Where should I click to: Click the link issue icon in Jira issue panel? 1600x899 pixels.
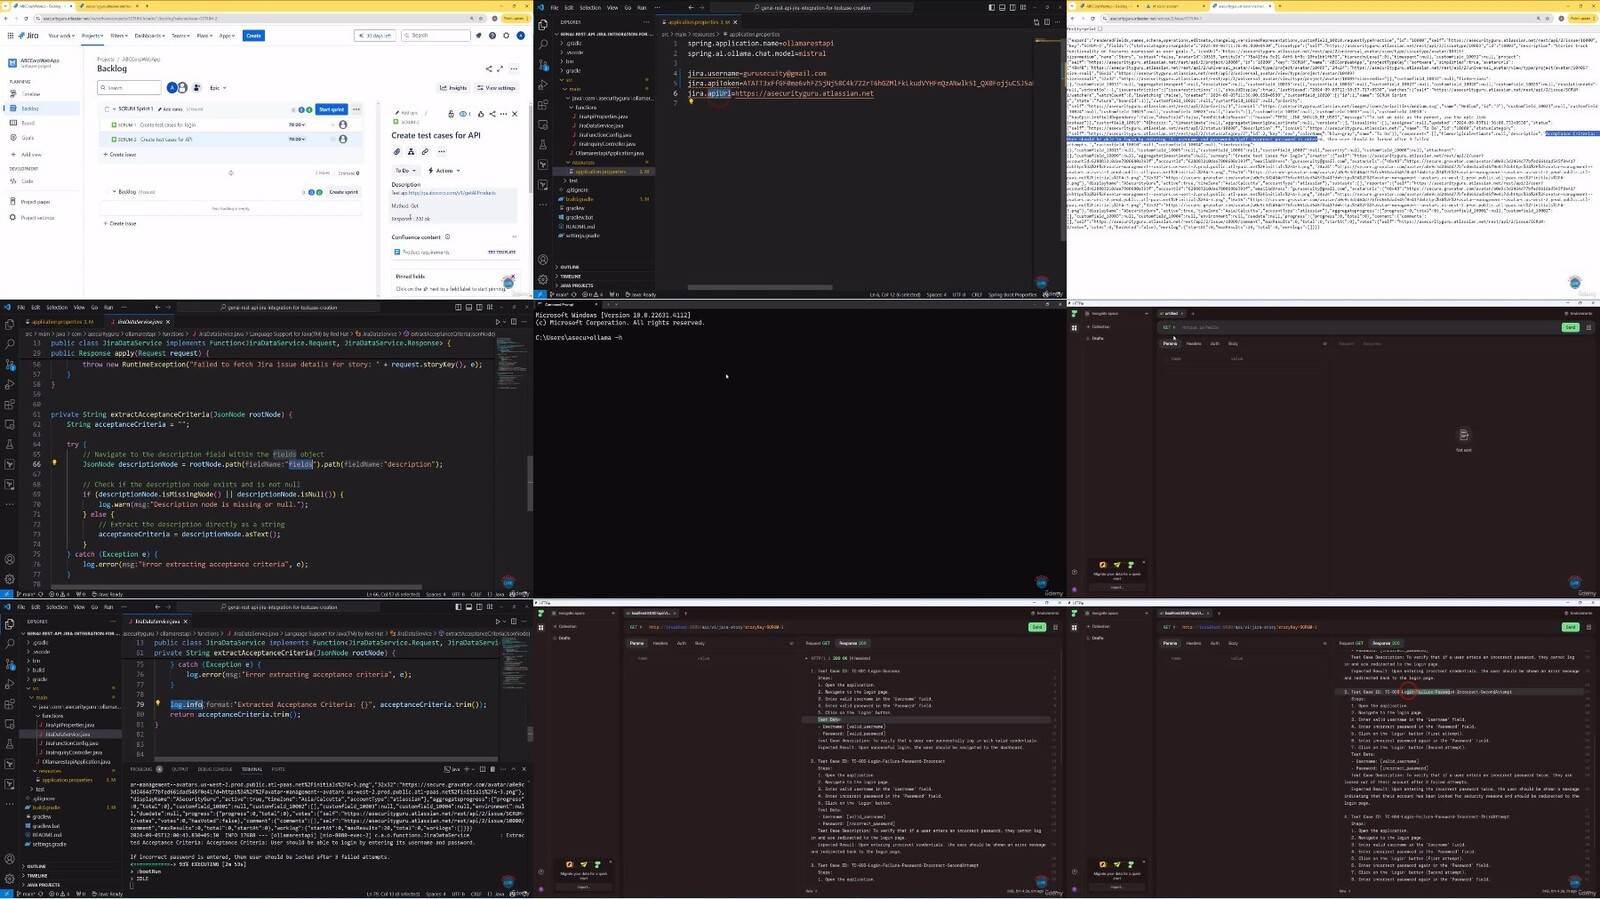[425, 152]
